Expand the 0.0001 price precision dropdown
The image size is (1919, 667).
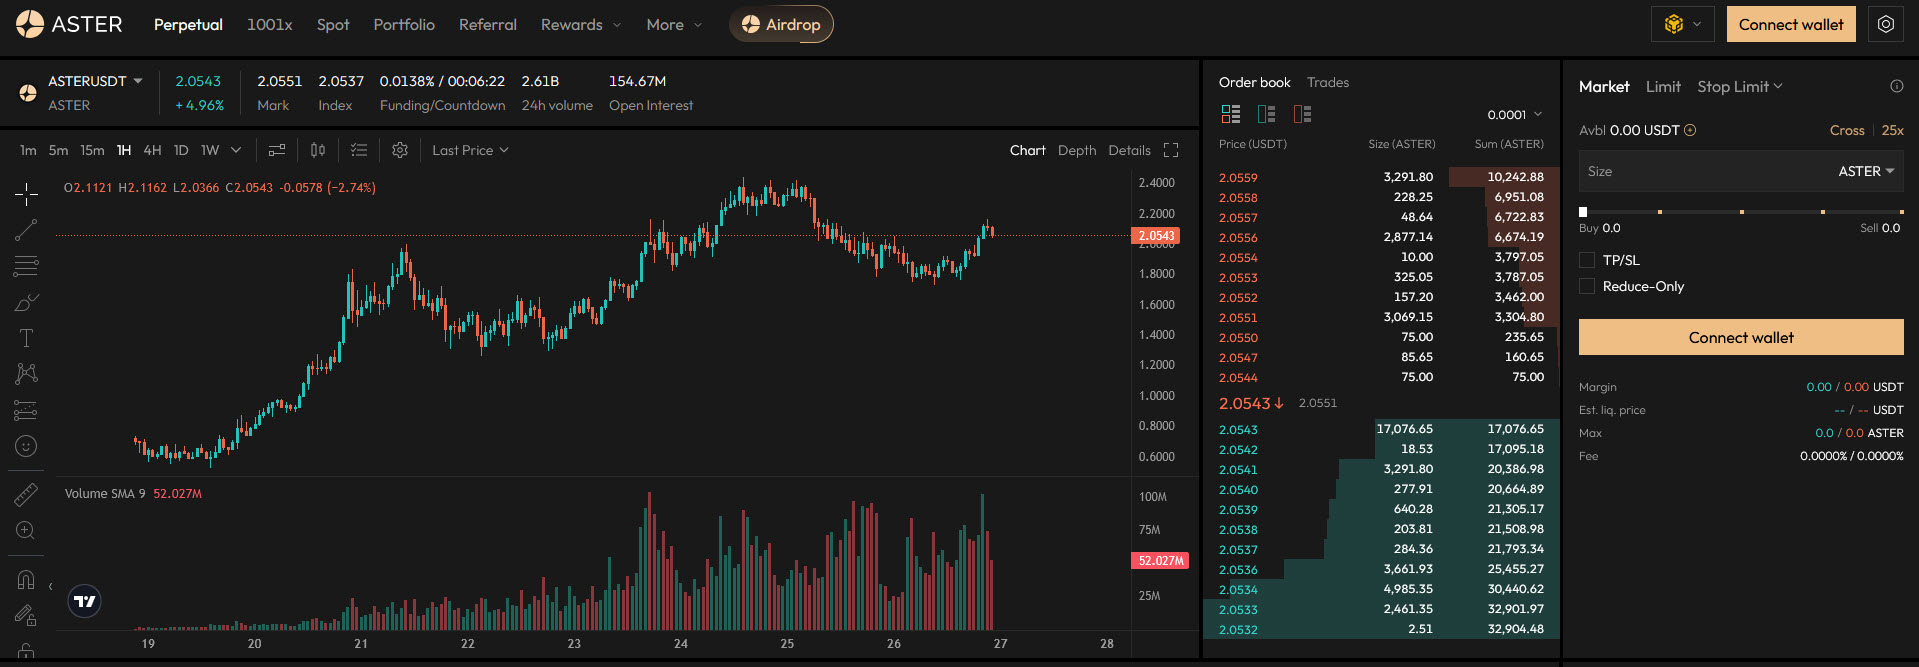coord(1514,115)
